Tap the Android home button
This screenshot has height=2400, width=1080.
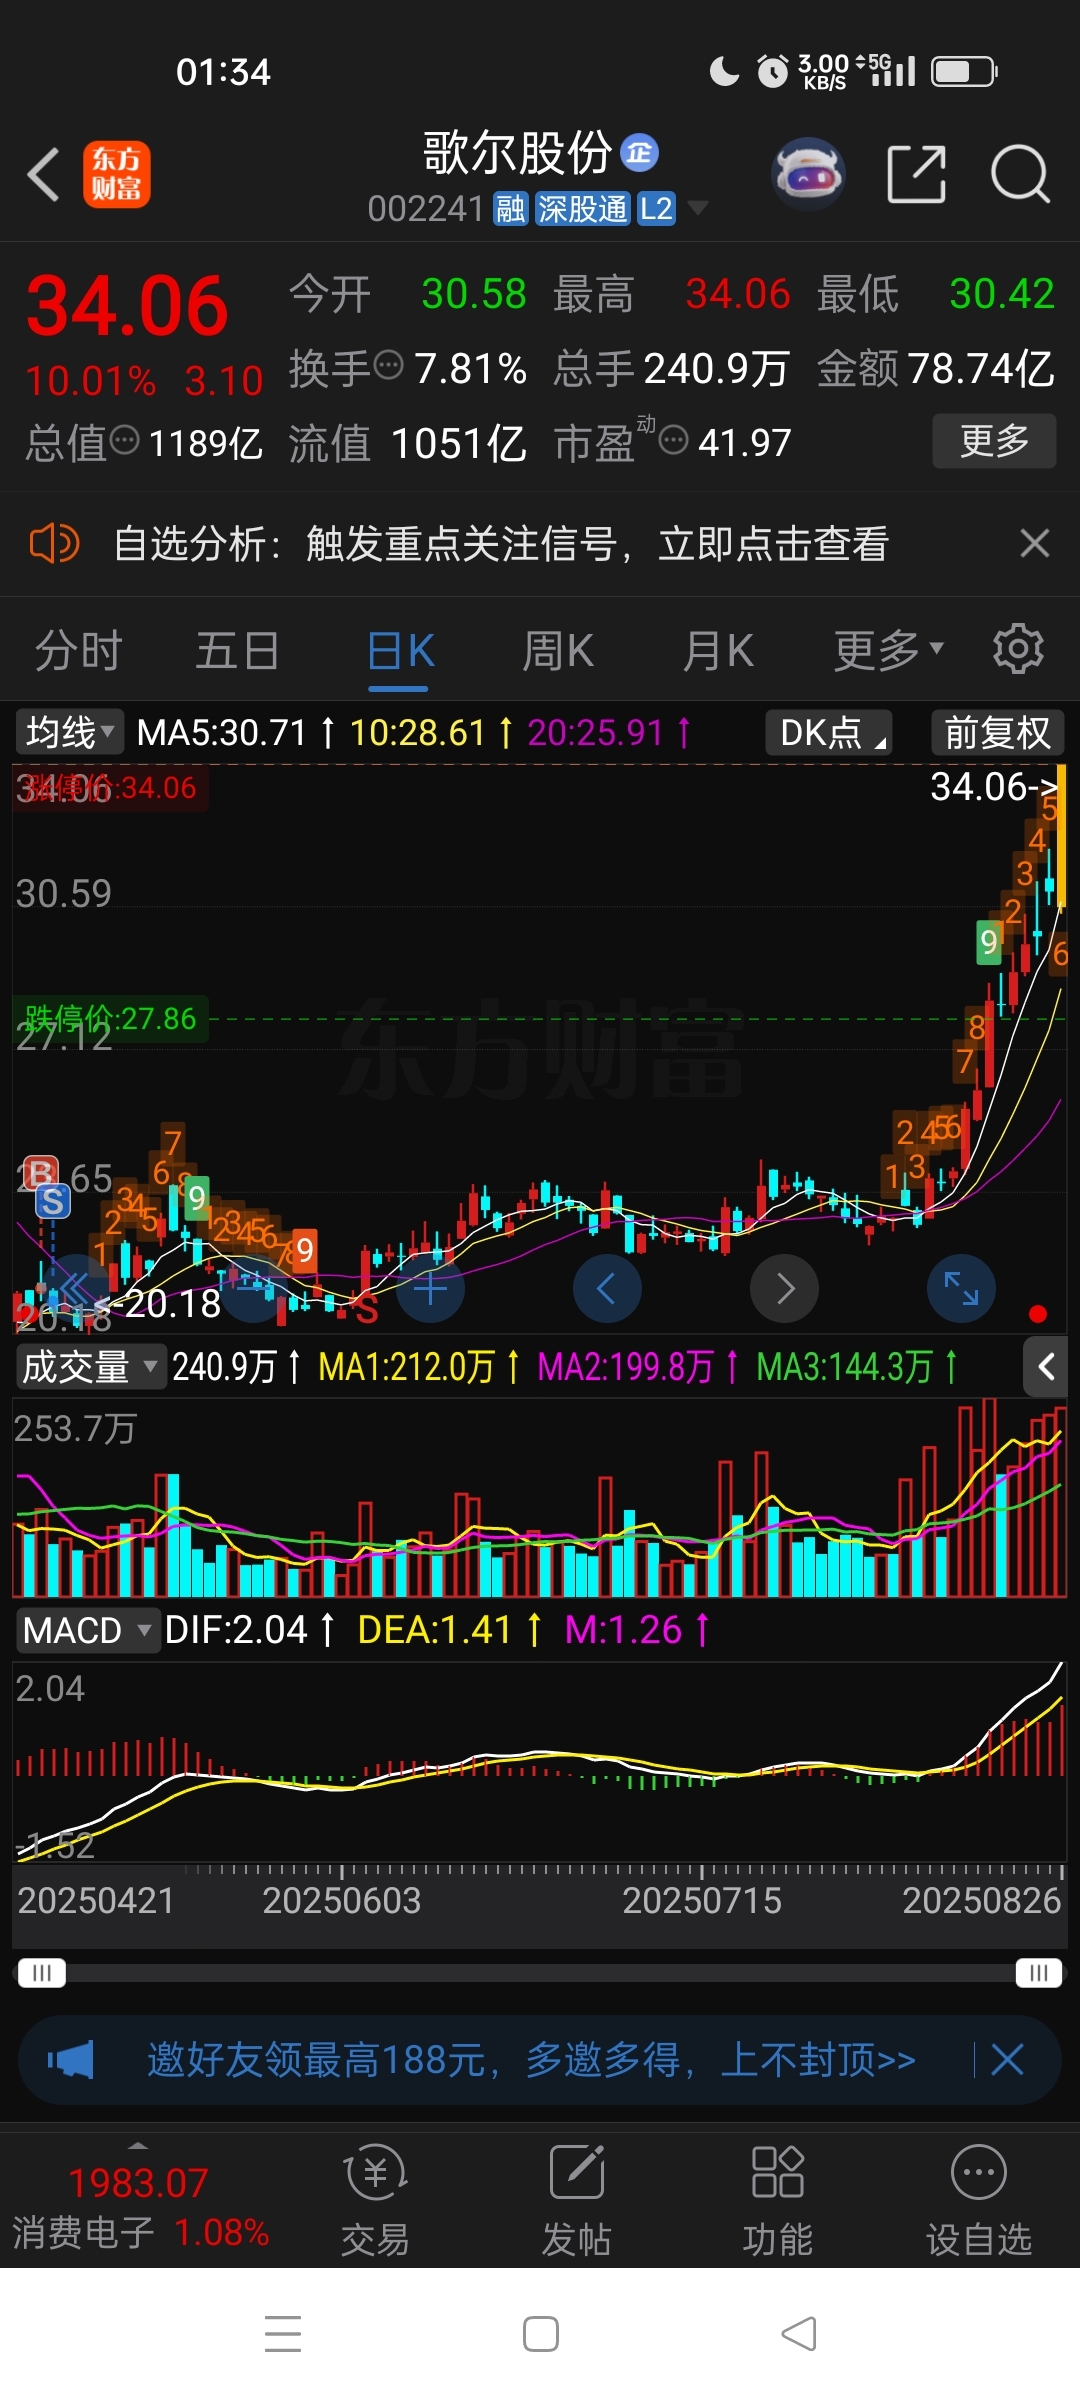[541, 2334]
